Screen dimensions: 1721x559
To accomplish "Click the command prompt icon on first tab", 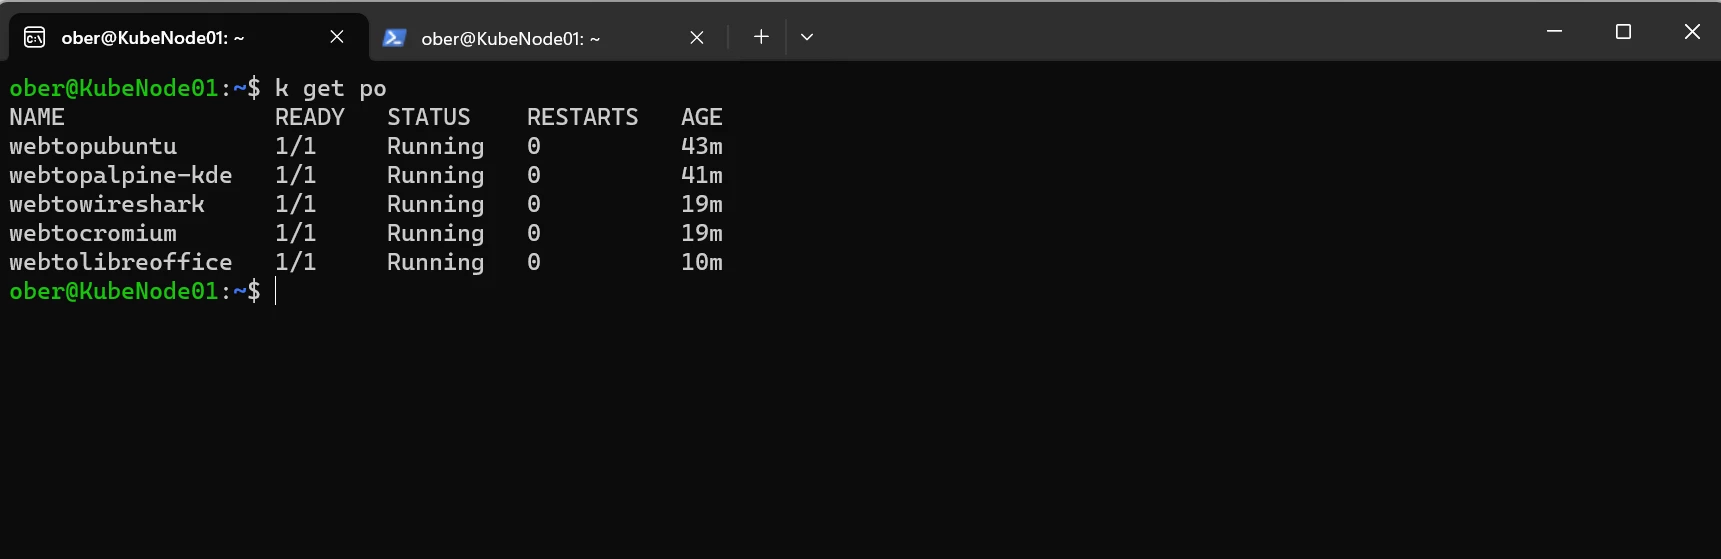I will pyautogui.click(x=34, y=38).
